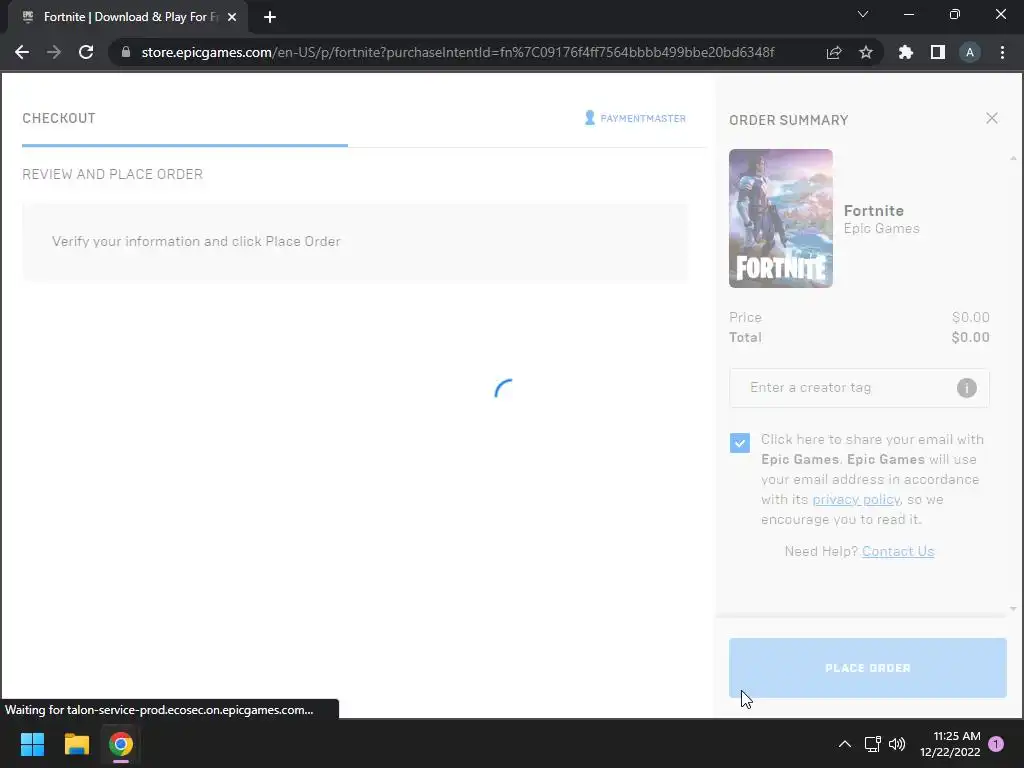Open a new browser tab
This screenshot has height=768, width=1024.
(270, 17)
